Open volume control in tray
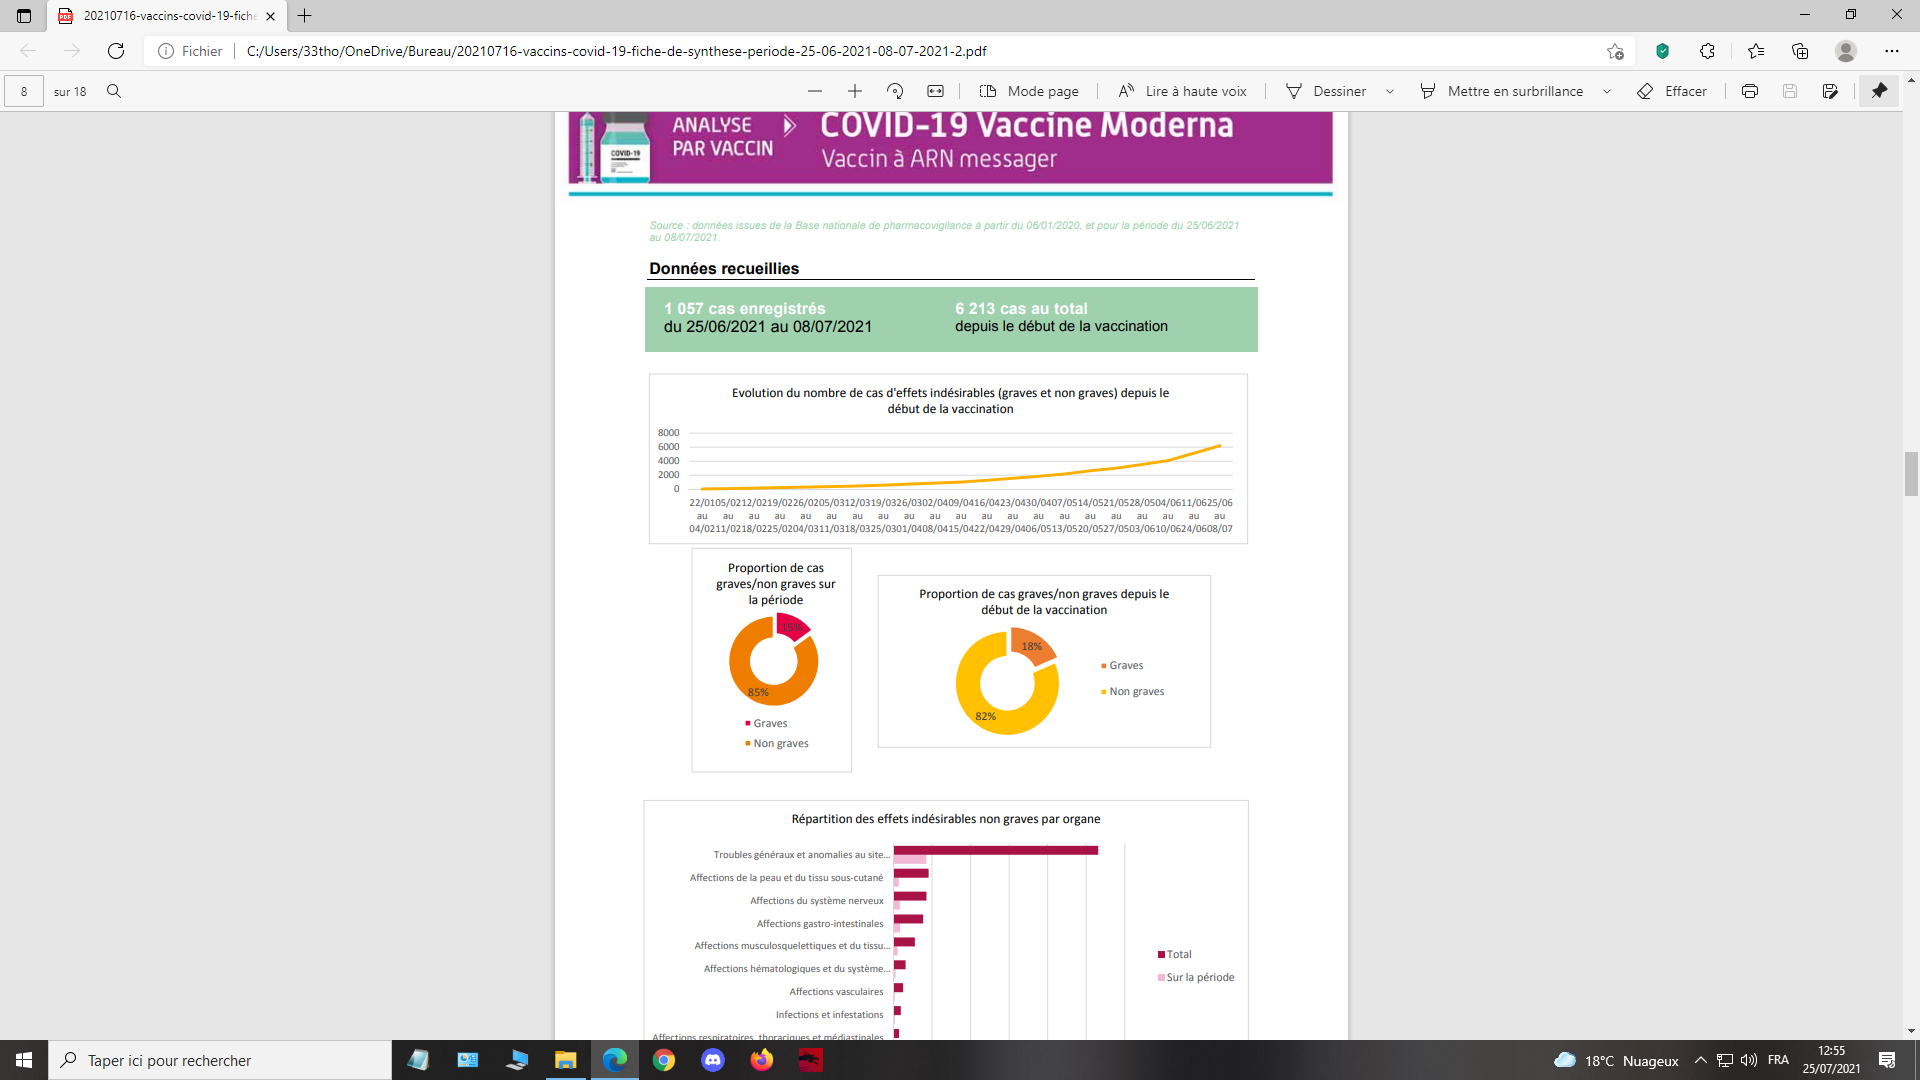Screen dimensions: 1920x1080 1749,1060
